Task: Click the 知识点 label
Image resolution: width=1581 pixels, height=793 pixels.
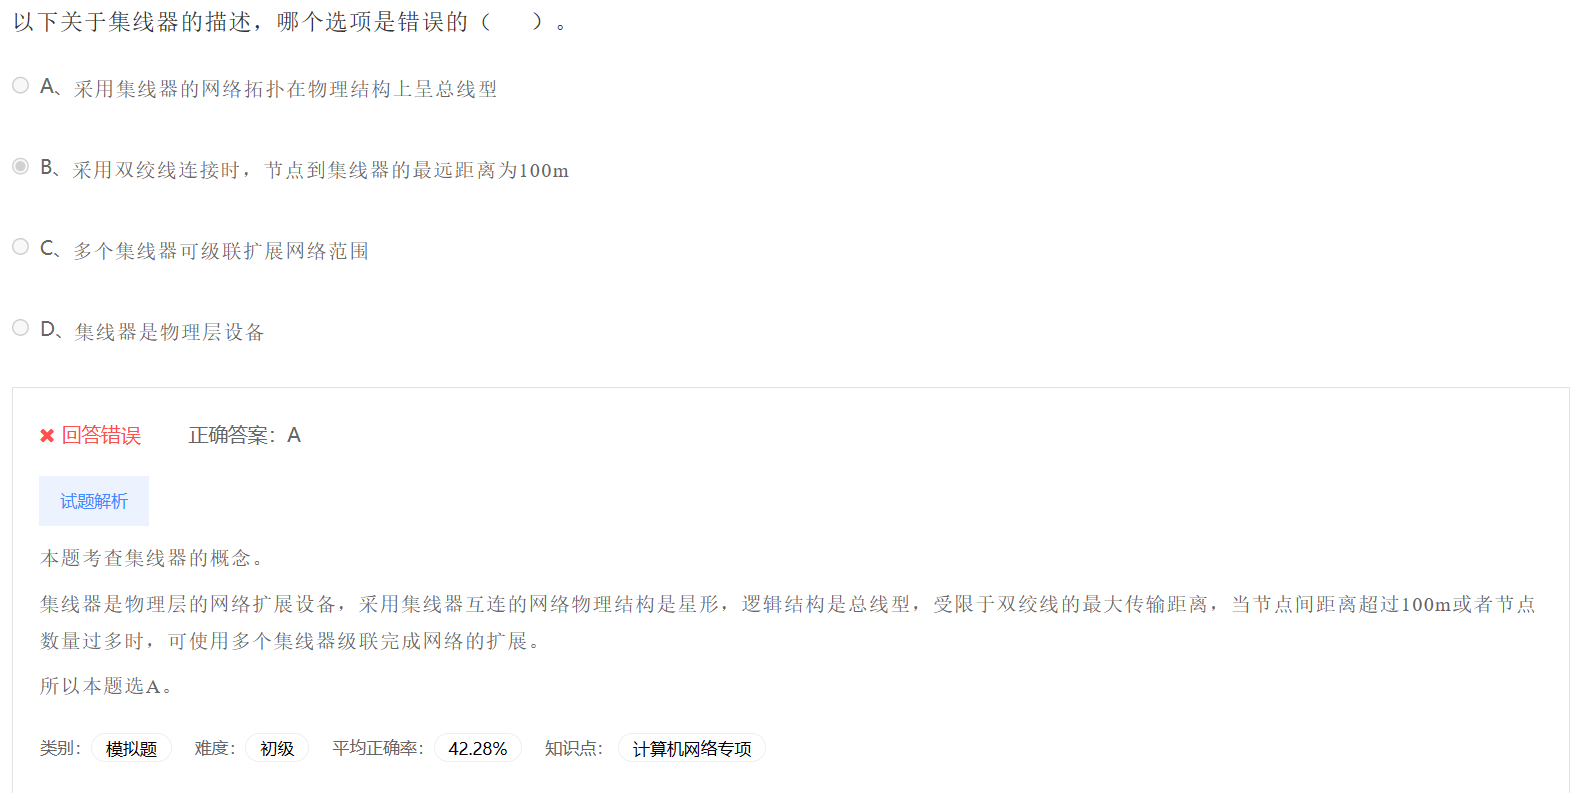Action: (574, 748)
